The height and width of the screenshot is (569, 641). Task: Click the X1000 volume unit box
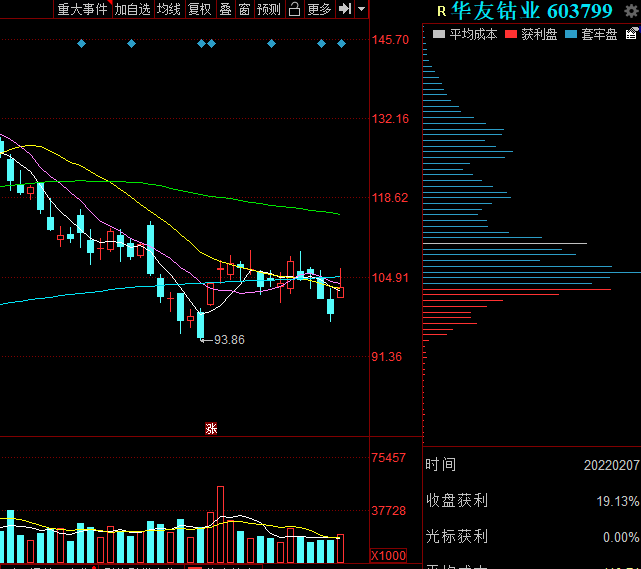388,556
